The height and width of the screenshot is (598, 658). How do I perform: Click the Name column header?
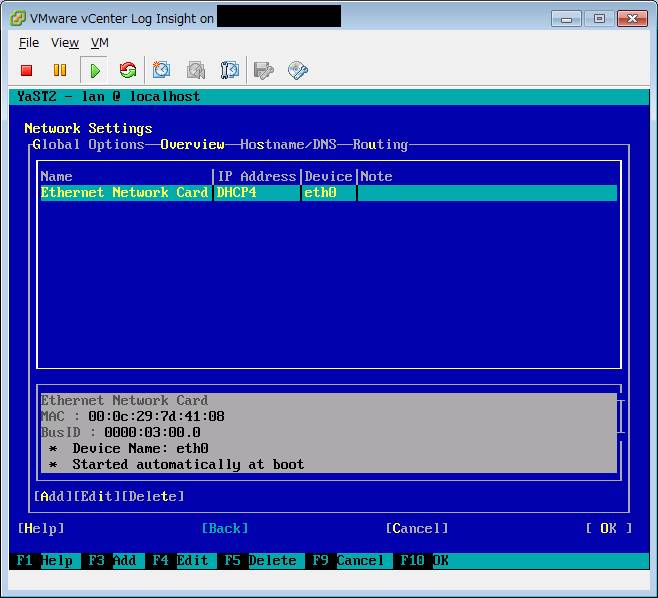click(57, 176)
